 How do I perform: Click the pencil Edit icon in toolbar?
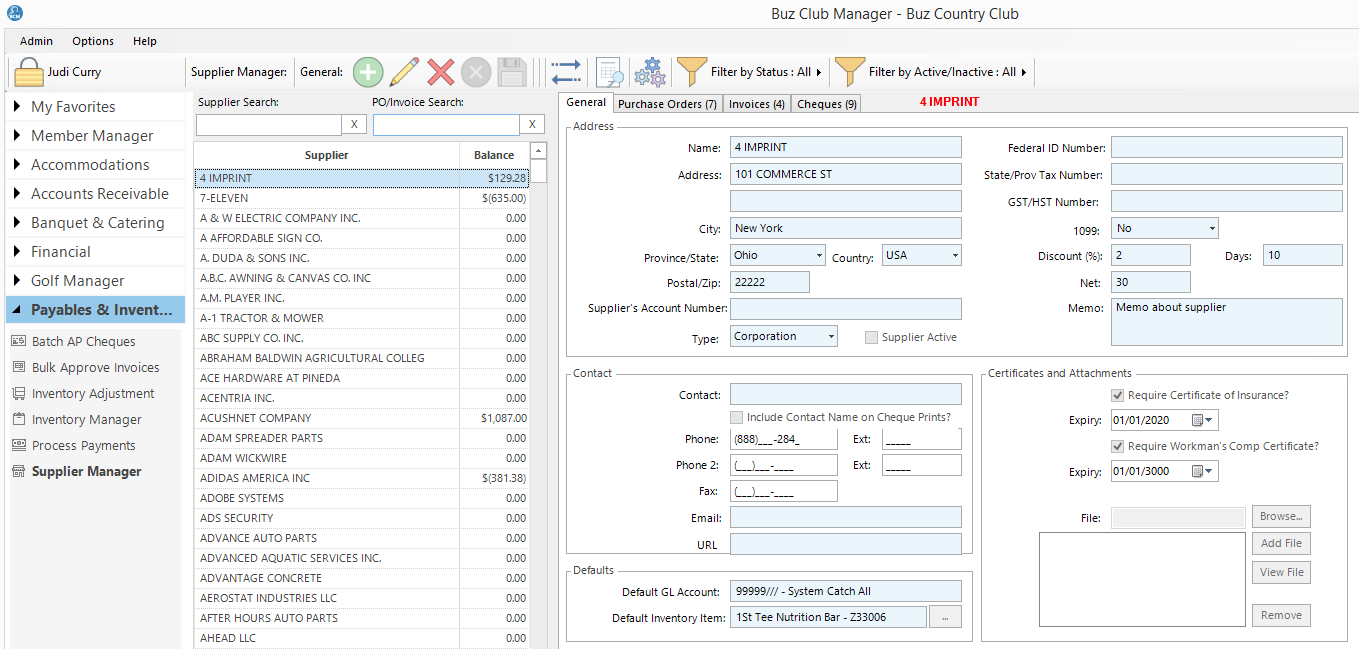coord(404,72)
